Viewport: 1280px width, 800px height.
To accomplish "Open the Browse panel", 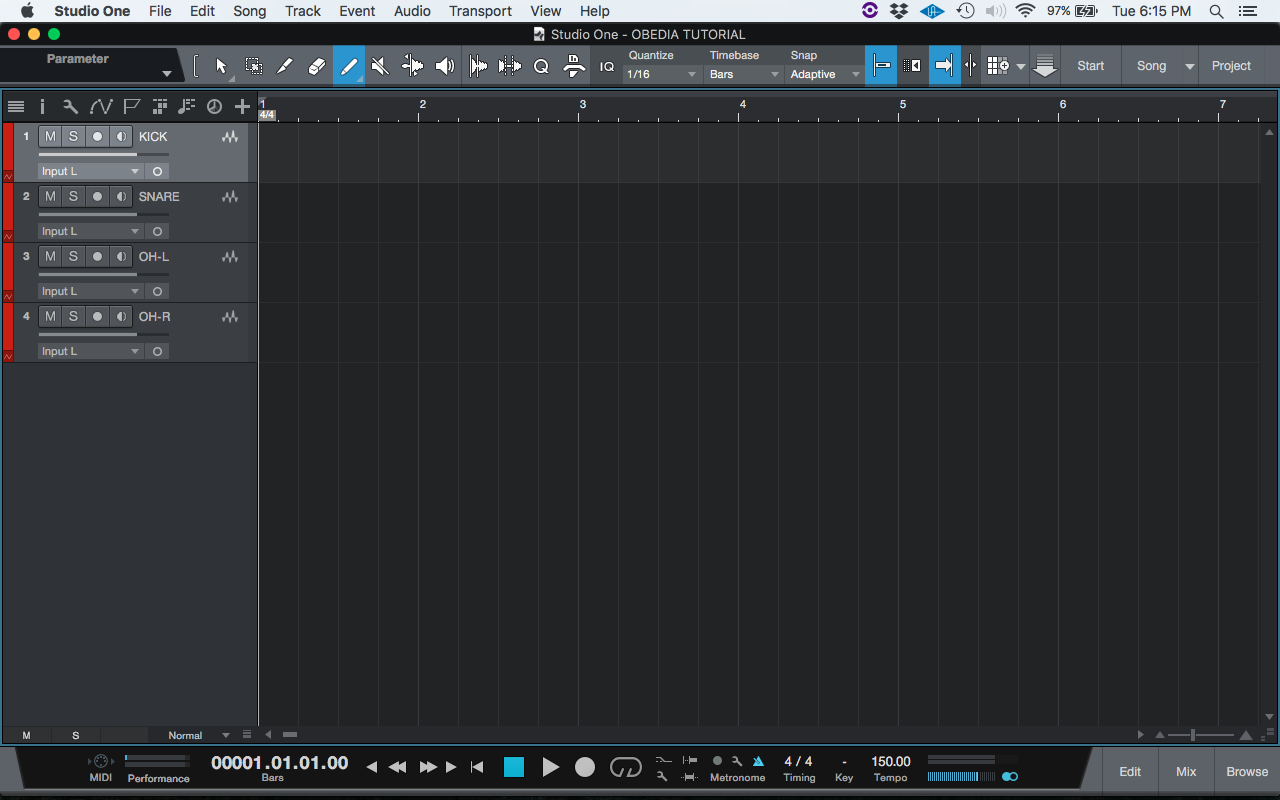I will pos(1246,771).
